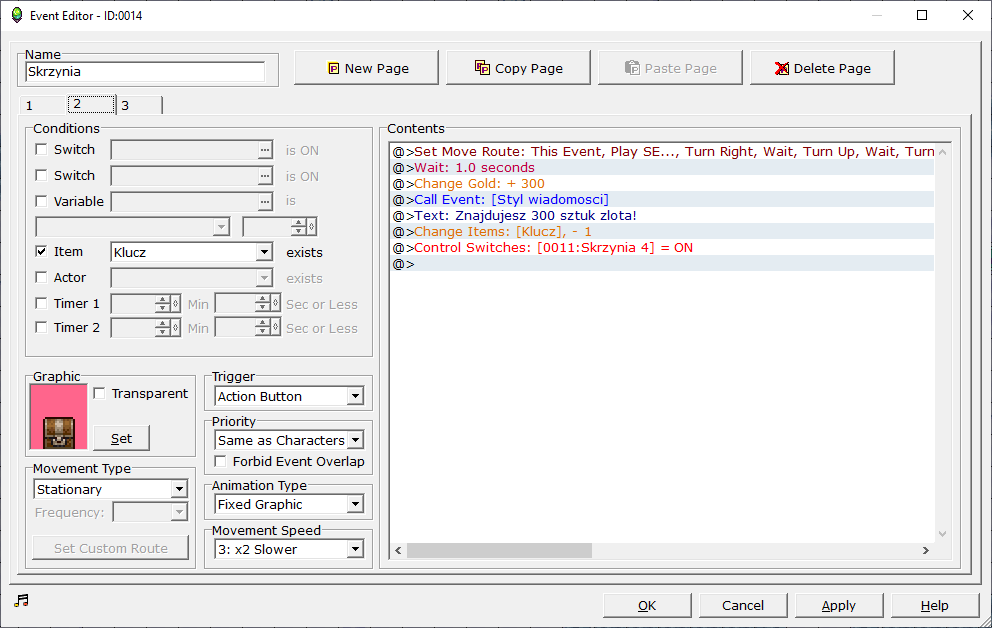Open the Movement Speed dropdown
Viewport: 992px width, 628px height.
354,549
